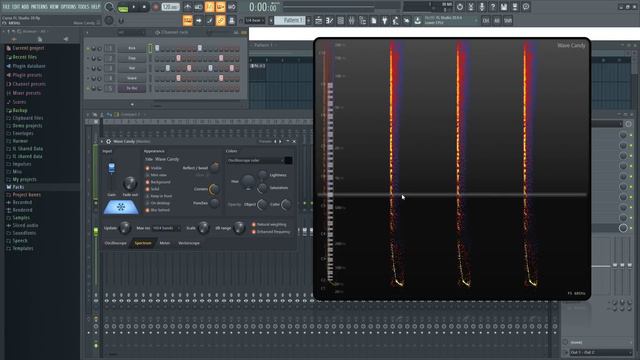The width and height of the screenshot is (640, 360).
Task: Open the plugin picker plug icon
Action: [x=384, y=20]
